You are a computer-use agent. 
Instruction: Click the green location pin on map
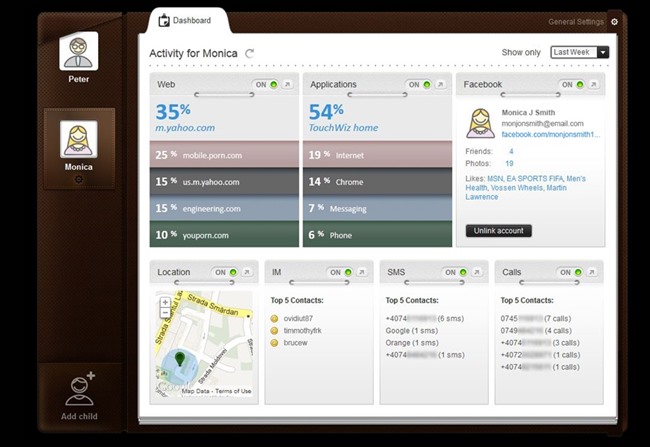(179, 359)
